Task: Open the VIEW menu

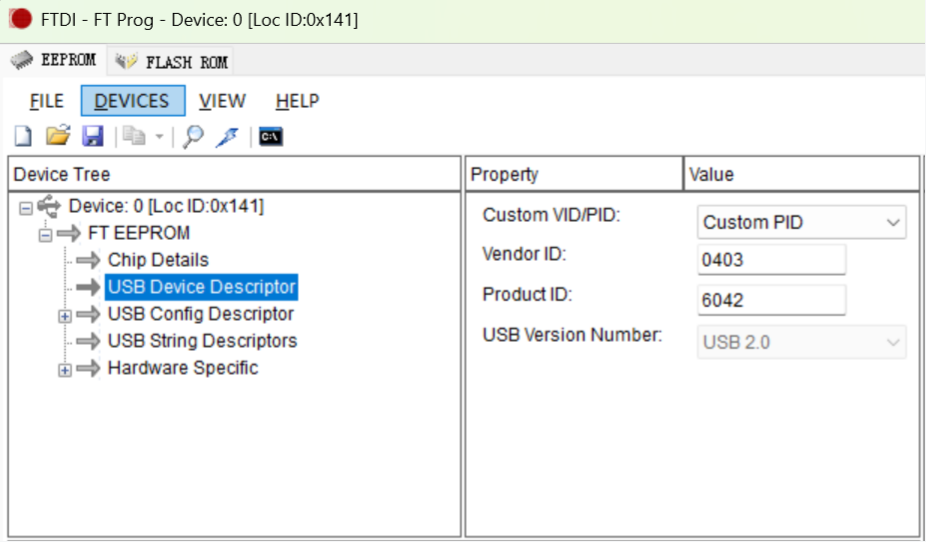Action: [222, 101]
